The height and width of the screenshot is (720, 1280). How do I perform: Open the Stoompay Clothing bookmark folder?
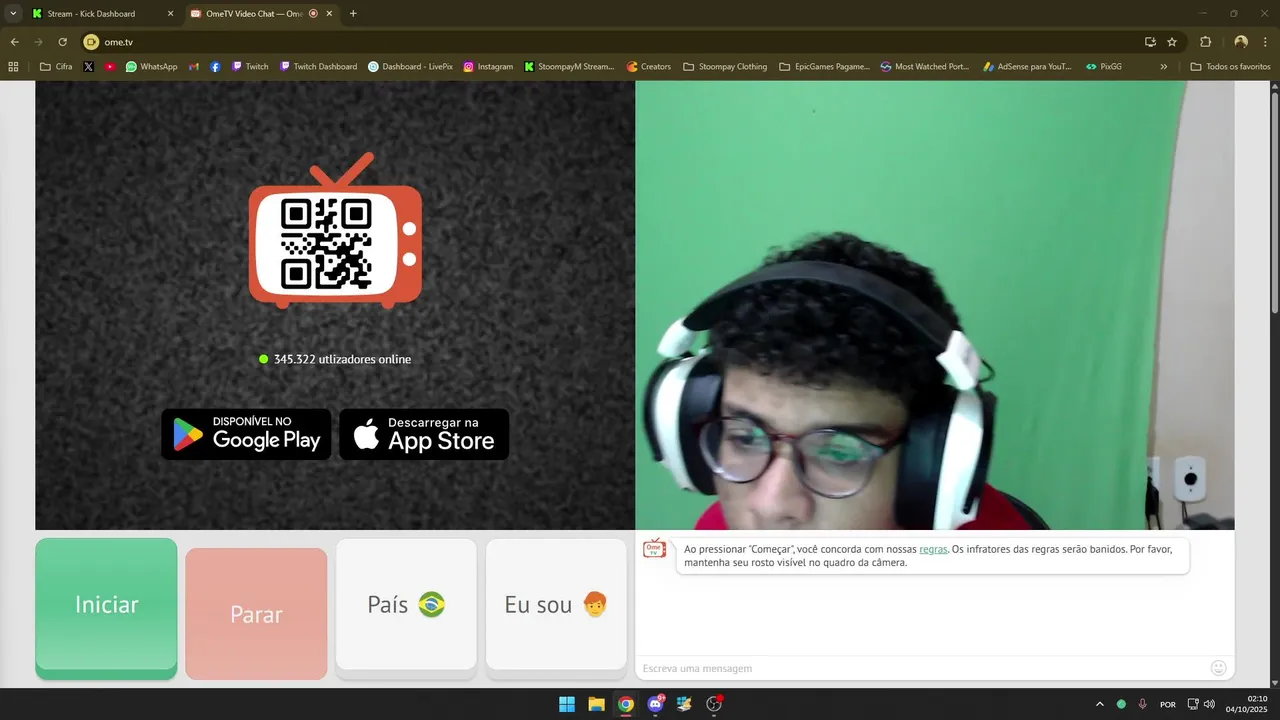point(725,67)
